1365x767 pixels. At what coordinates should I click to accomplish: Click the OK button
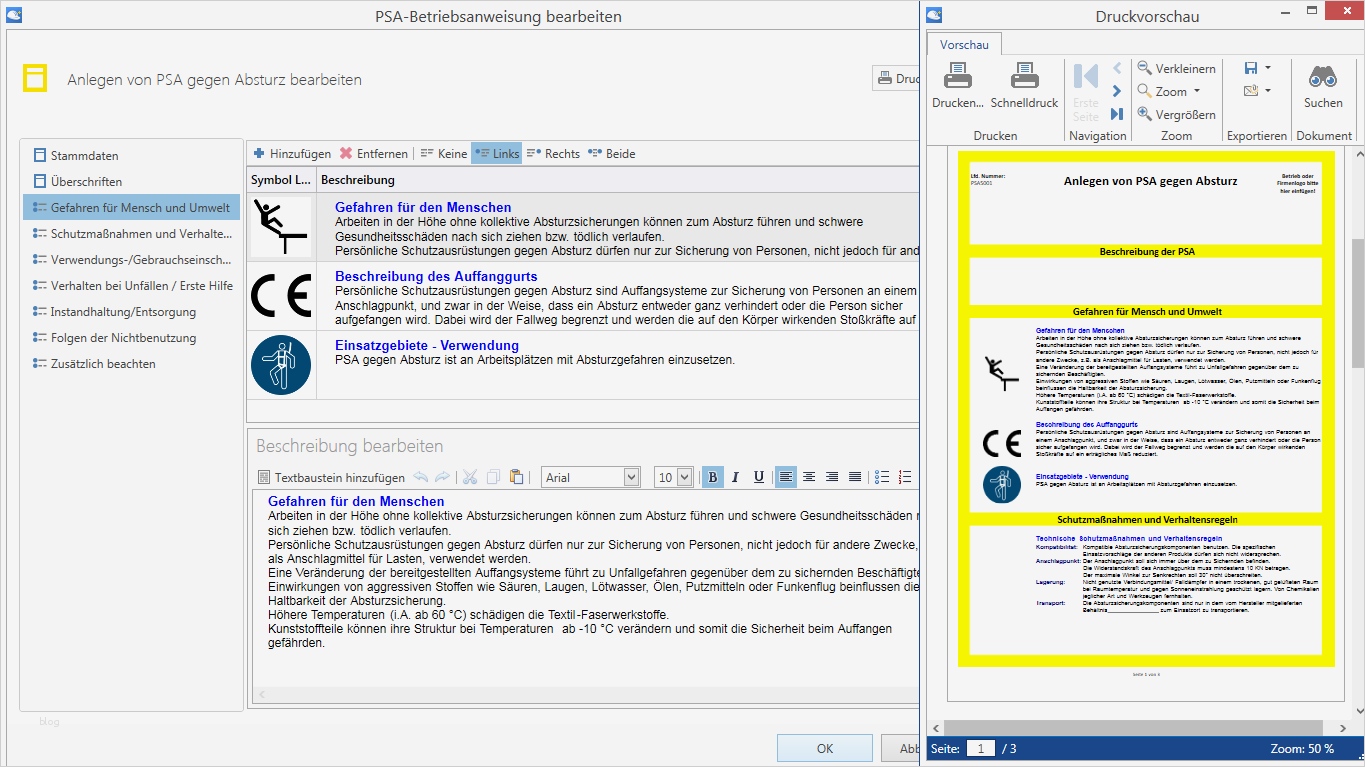[x=824, y=748]
